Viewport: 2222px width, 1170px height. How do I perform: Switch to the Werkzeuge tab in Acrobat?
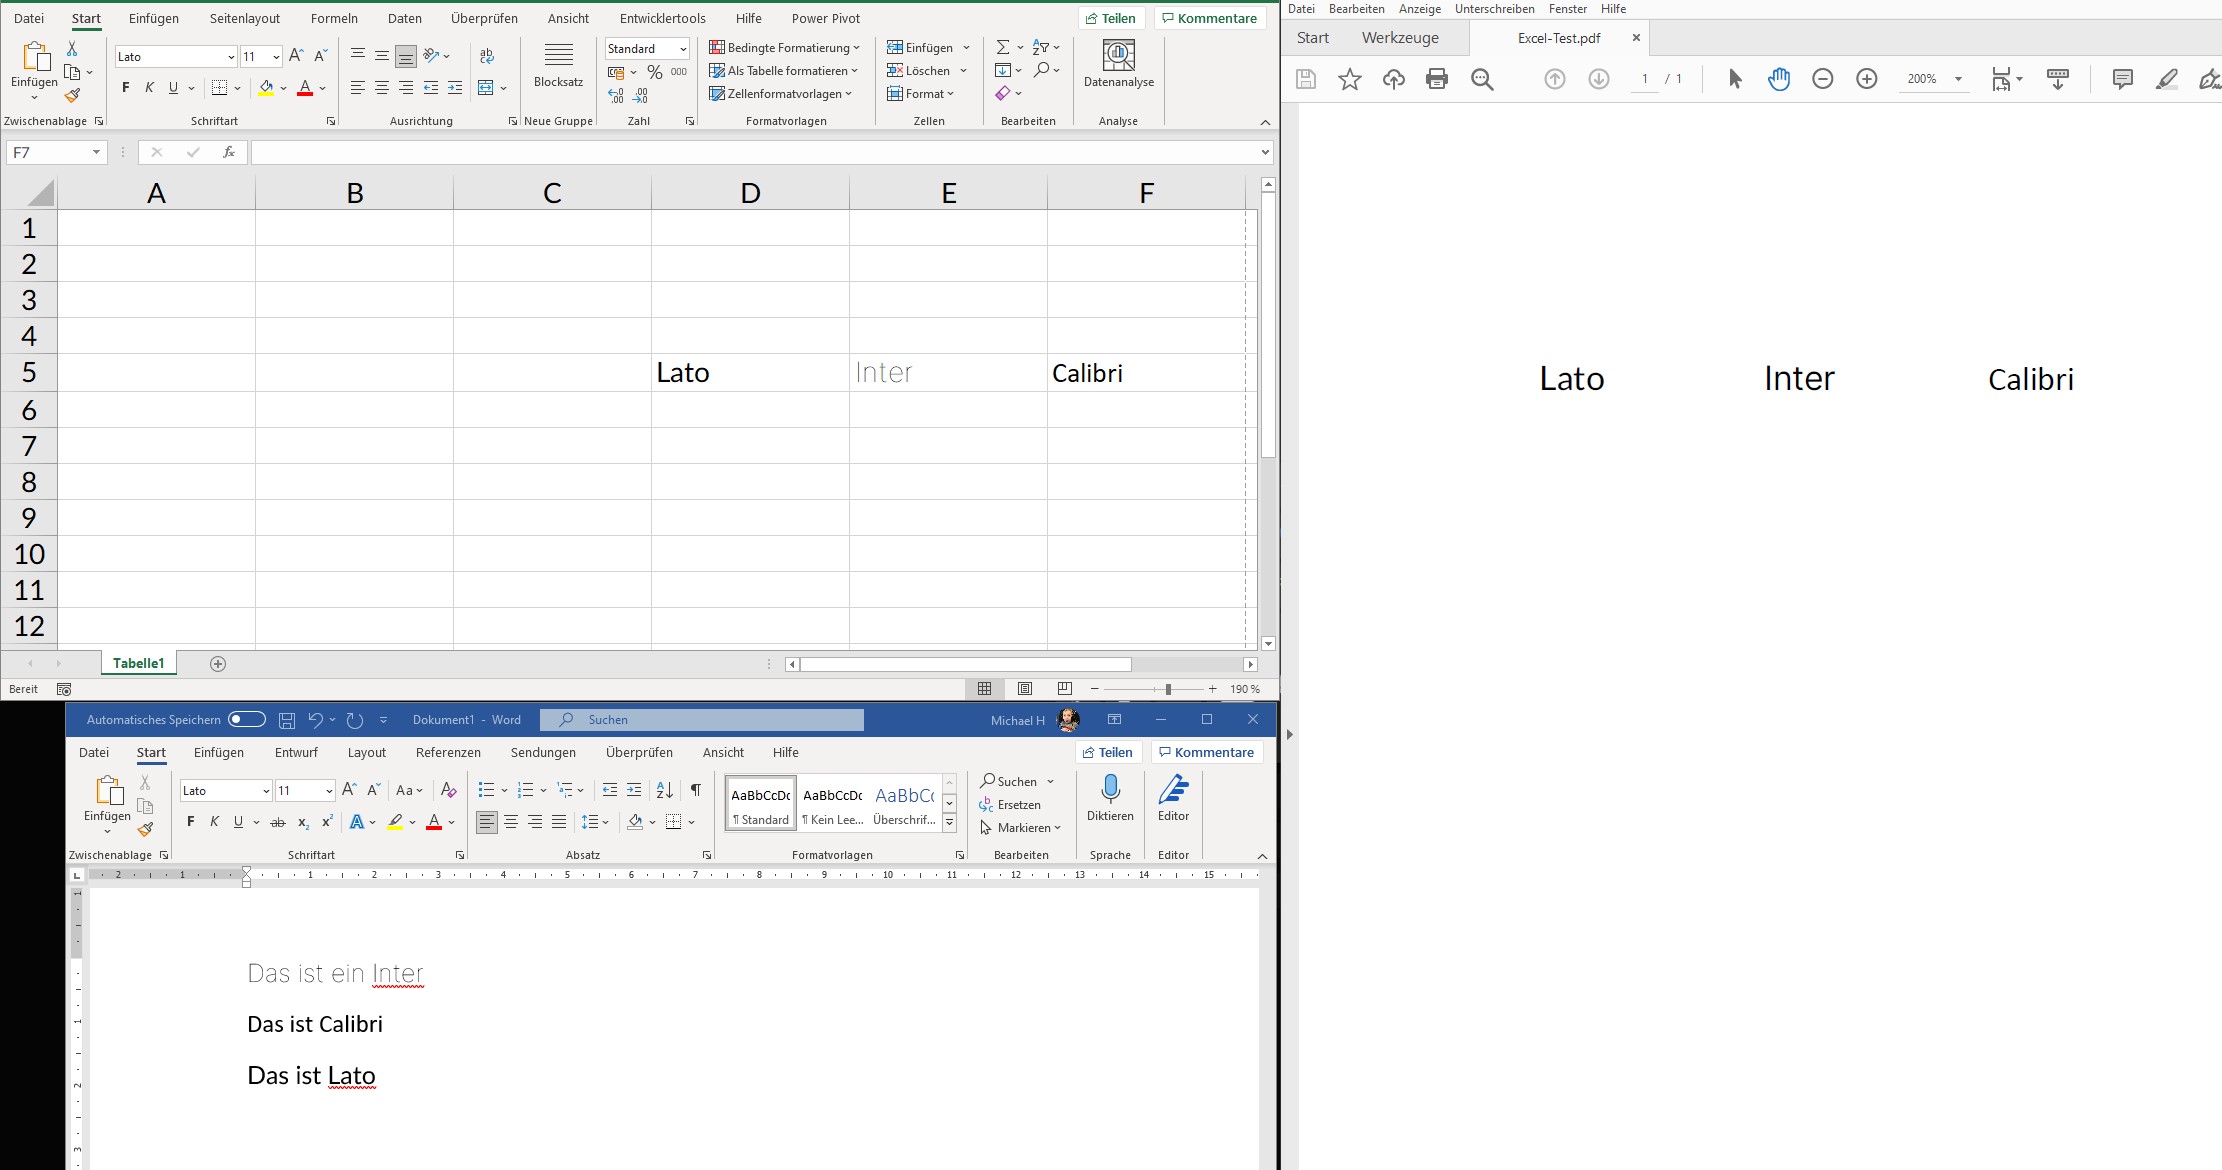1399,37
